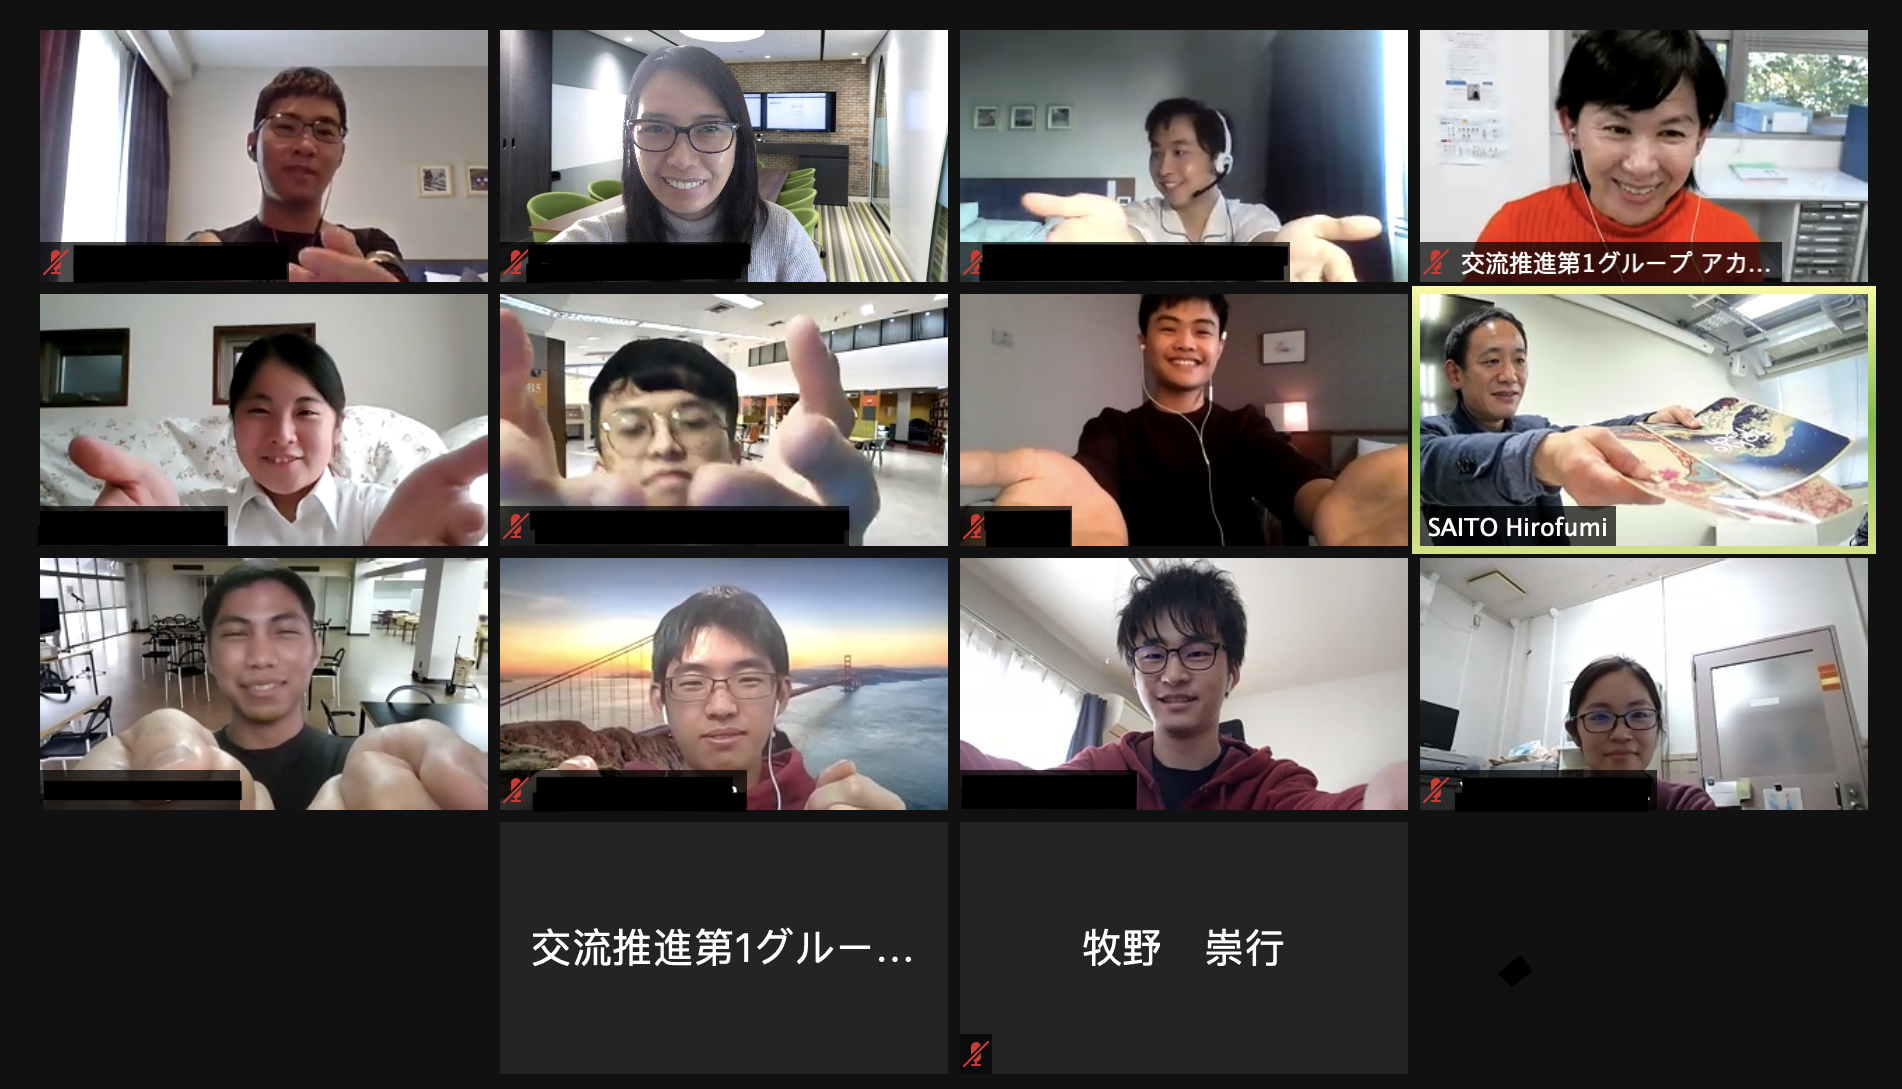Click the black diamond mark in empty area
The width and height of the screenshot is (1902, 1089).
tap(1515, 971)
